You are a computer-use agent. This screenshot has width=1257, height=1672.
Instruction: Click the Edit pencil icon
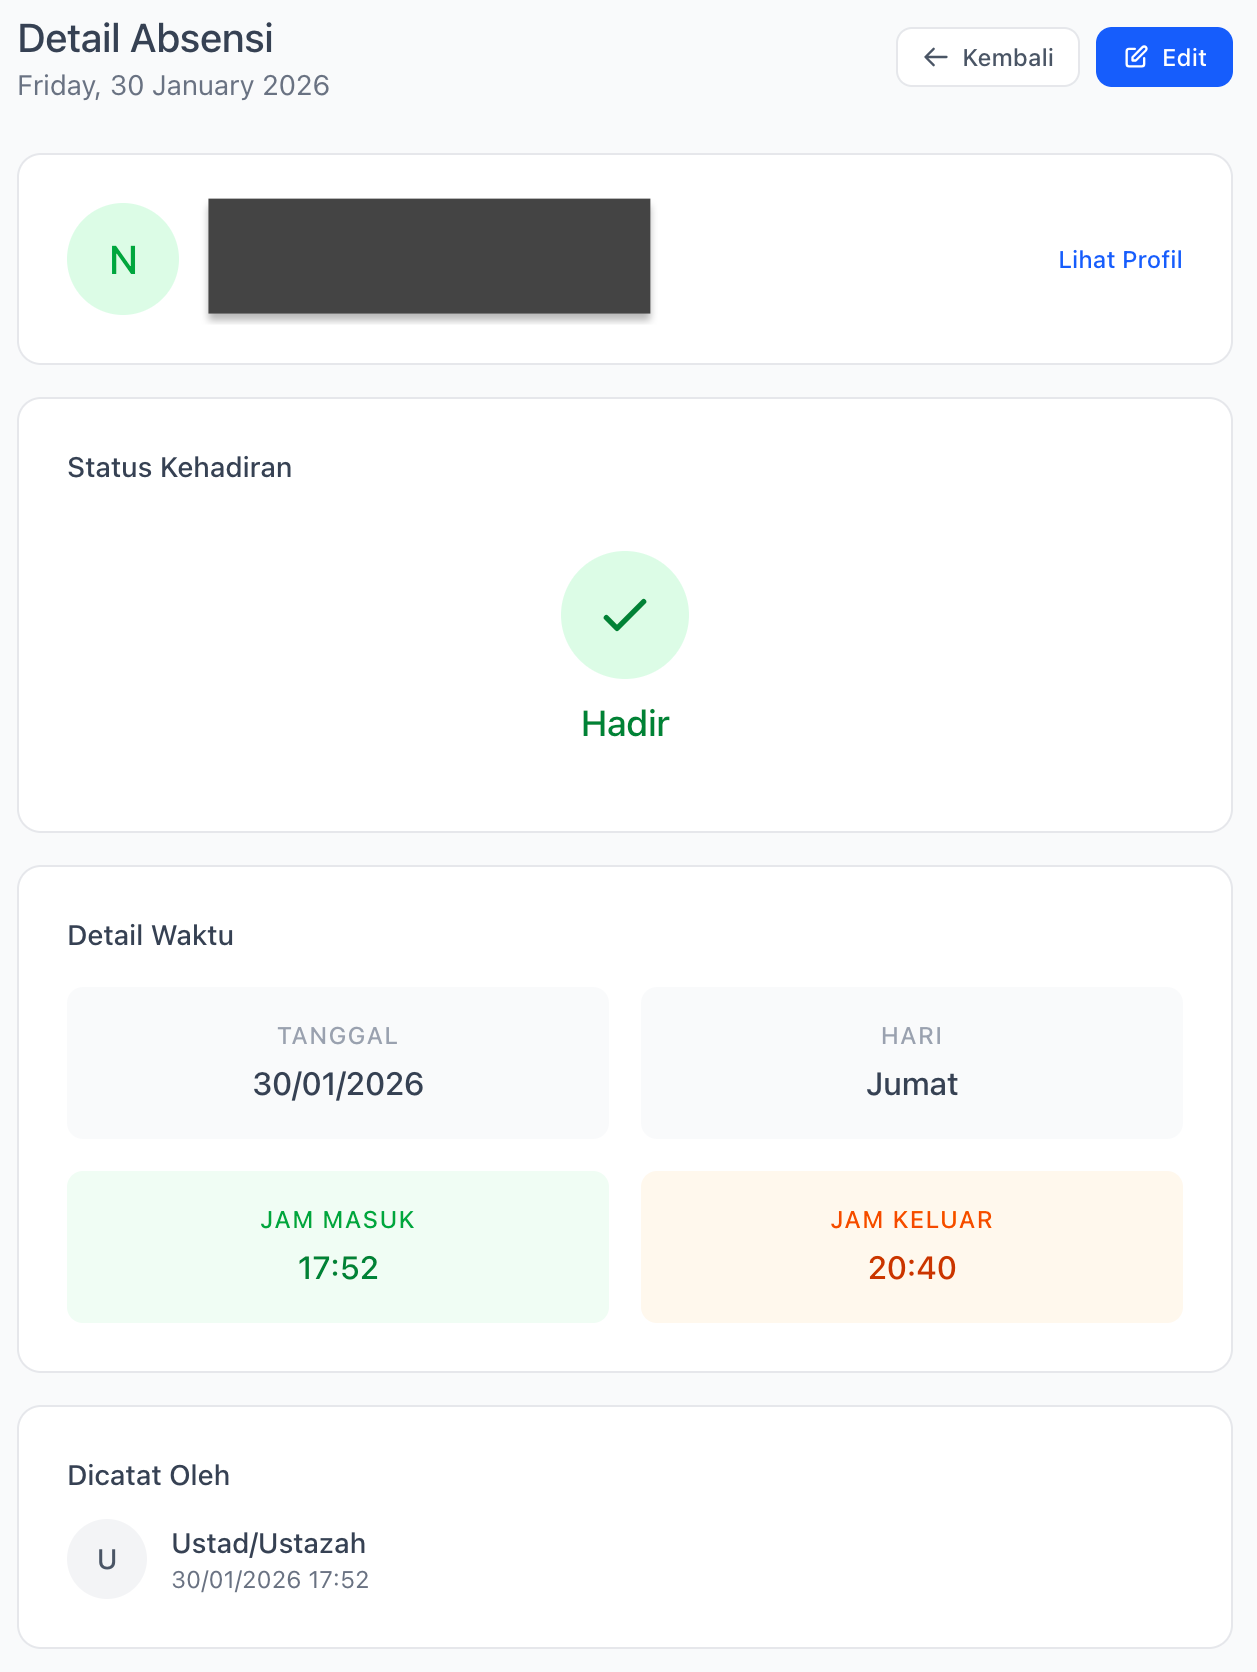pos(1136,57)
